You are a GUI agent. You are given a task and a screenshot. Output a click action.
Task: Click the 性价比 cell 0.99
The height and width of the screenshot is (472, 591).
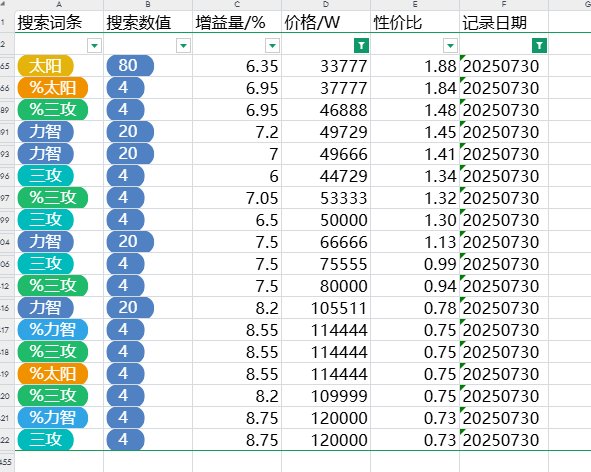tap(415, 264)
